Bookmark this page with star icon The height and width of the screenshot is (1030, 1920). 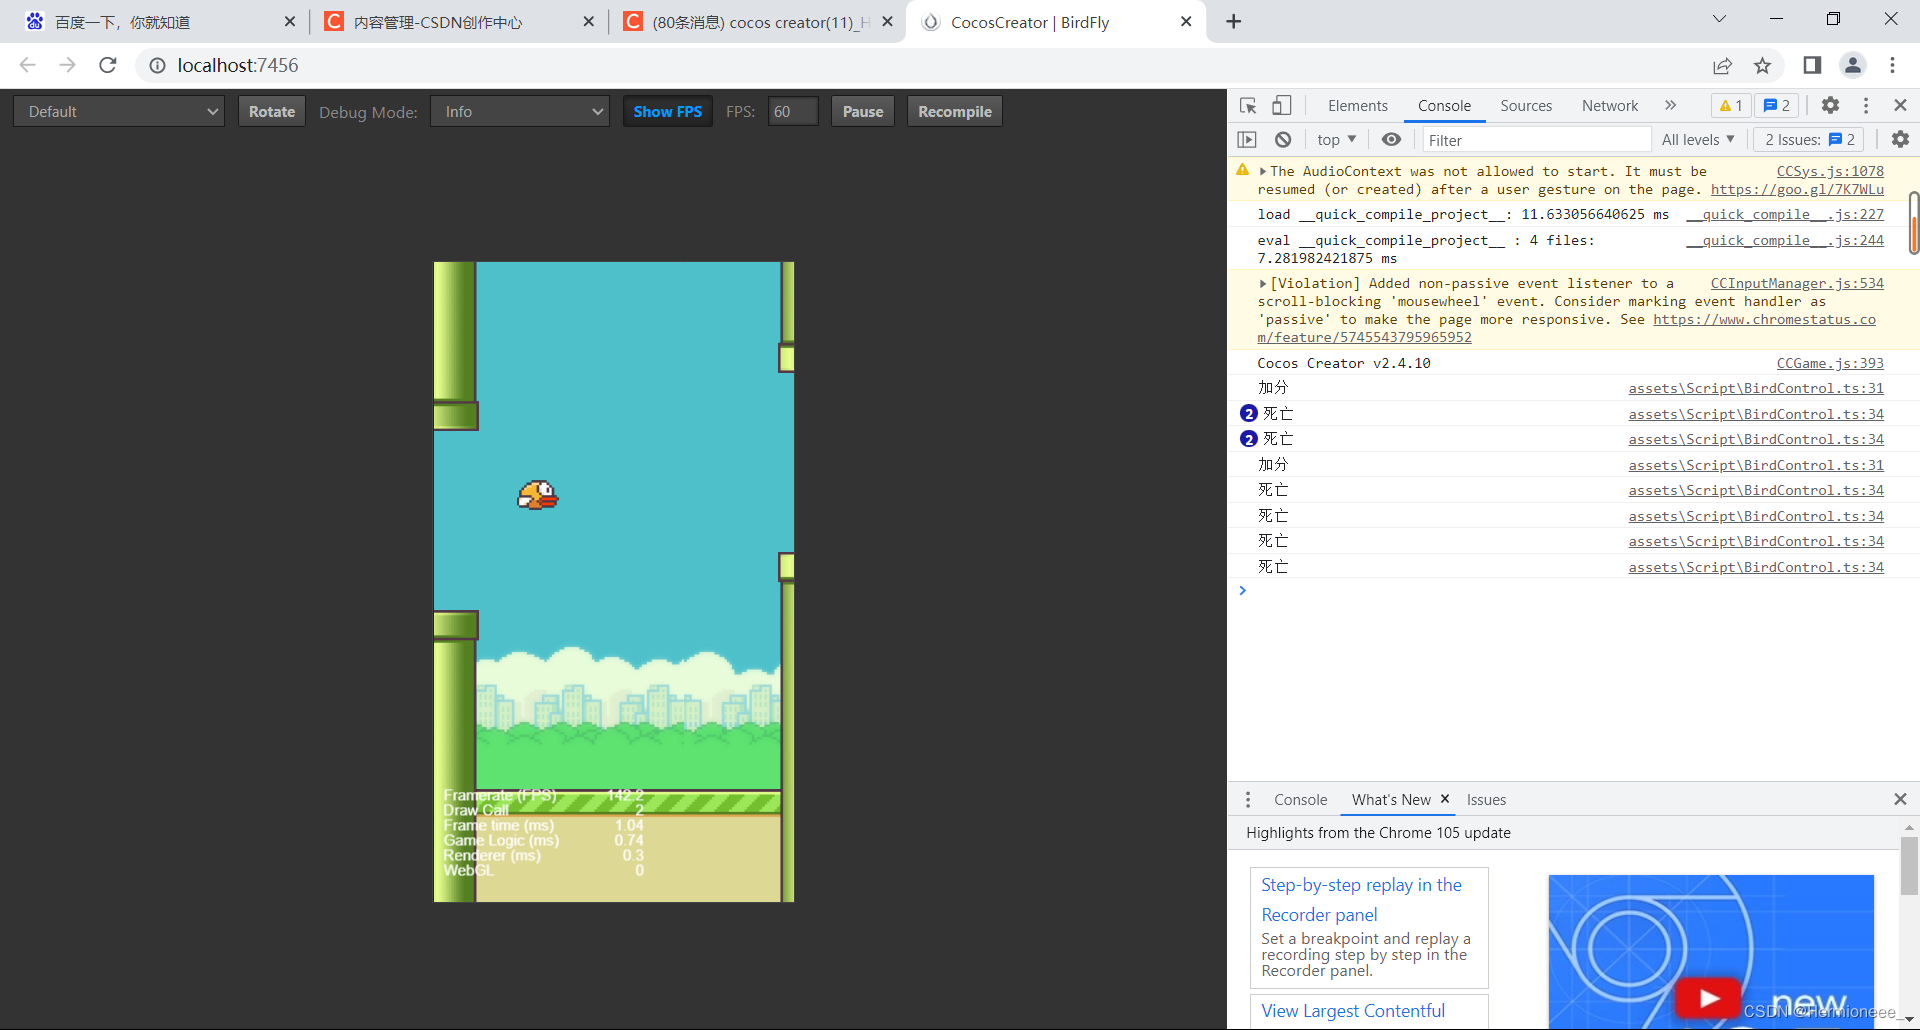click(x=1762, y=65)
